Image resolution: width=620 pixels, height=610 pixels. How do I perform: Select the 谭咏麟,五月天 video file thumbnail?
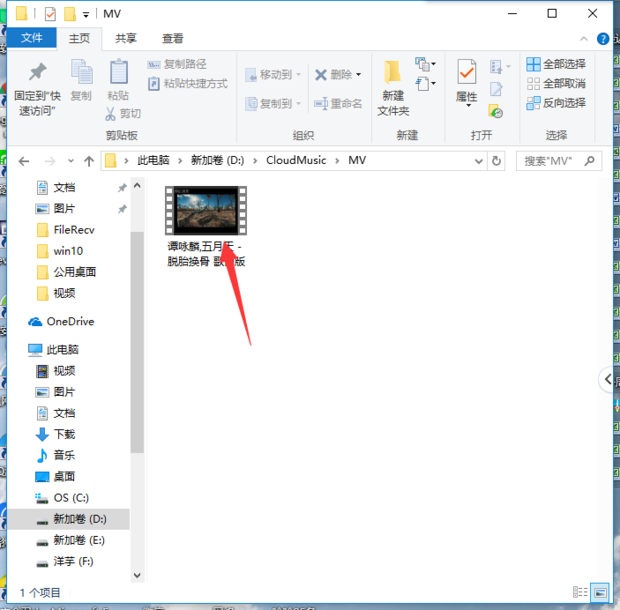(206, 211)
